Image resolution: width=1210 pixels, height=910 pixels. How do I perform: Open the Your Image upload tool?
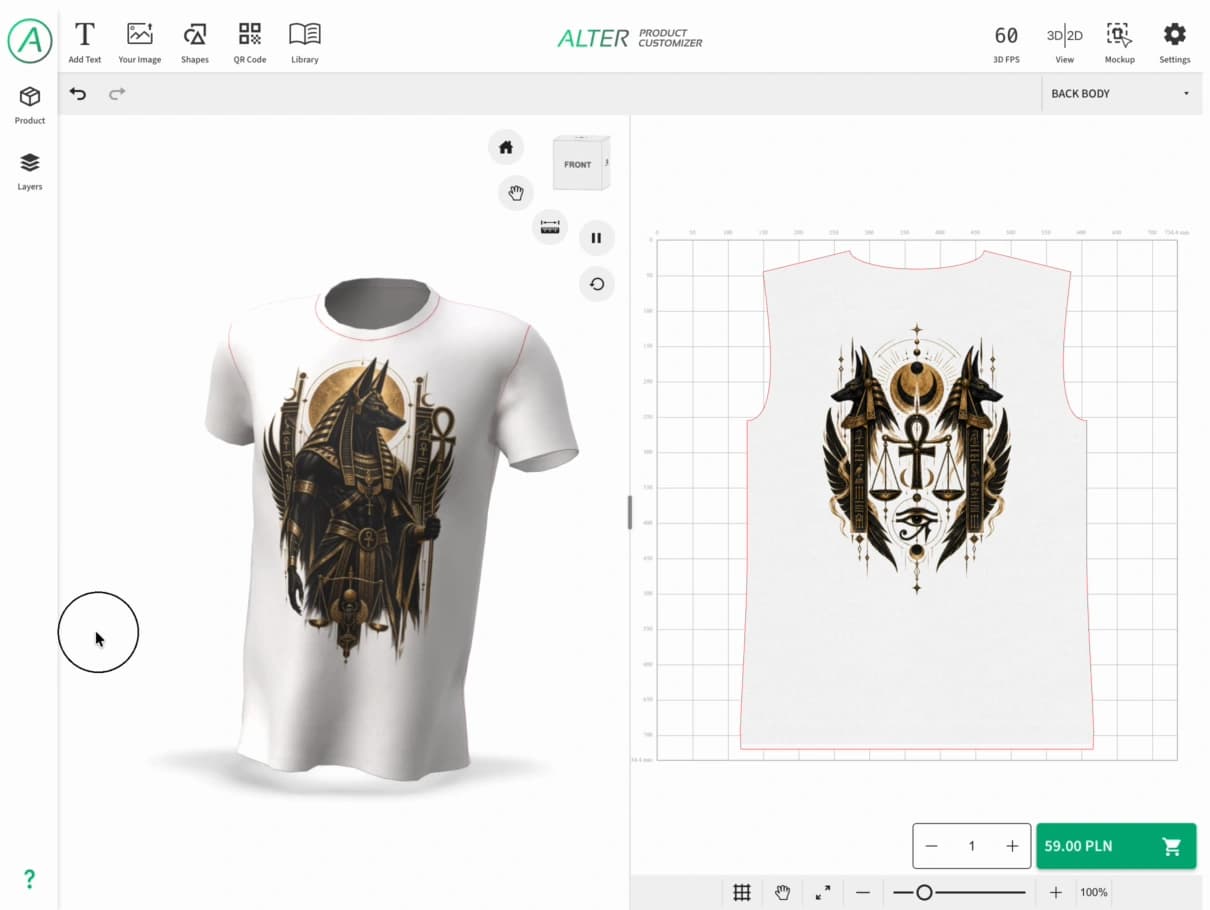click(140, 43)
